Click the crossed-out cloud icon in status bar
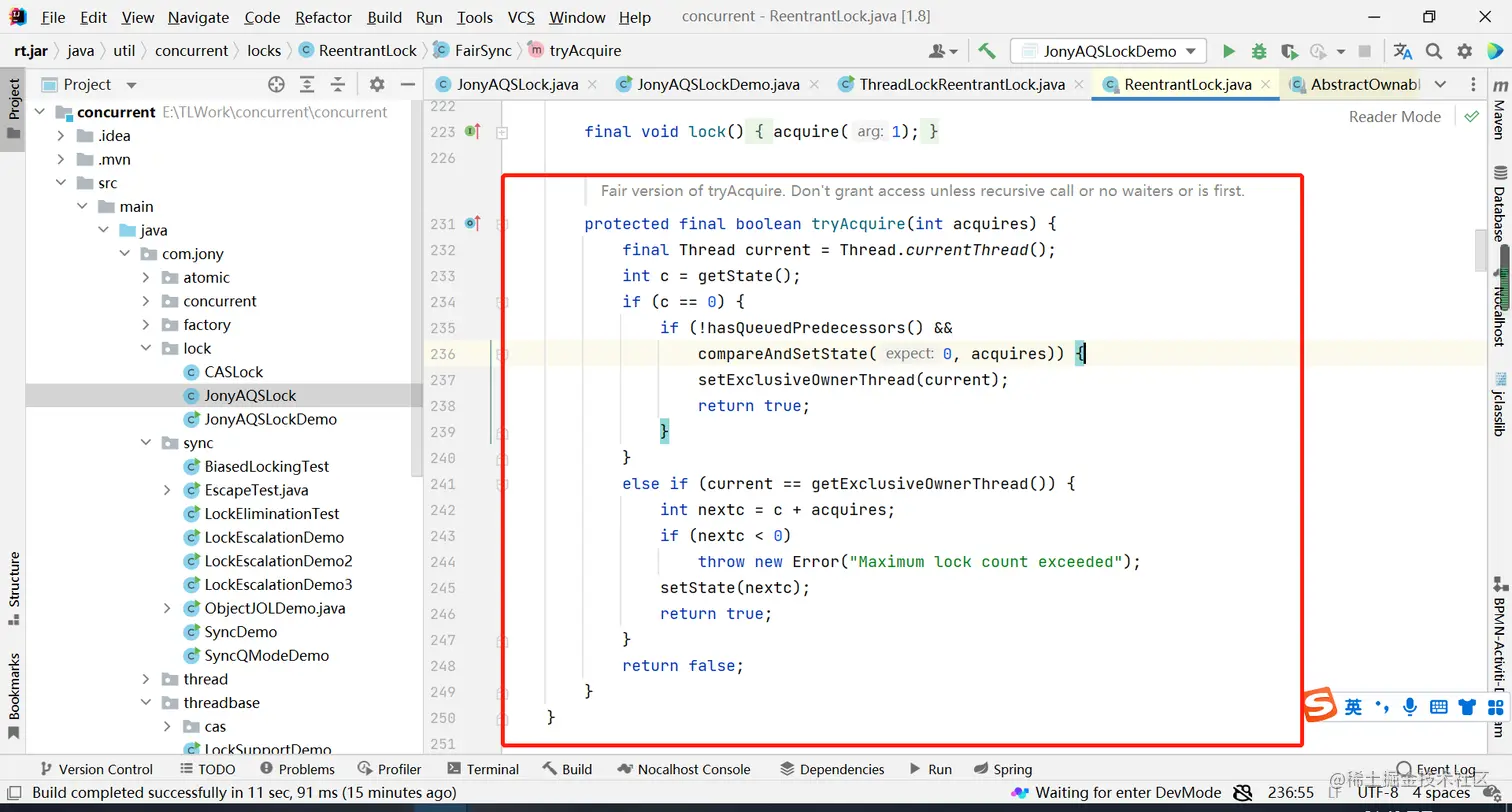The height and width of the screenshot is (812, 1512). pos(1242,793)
